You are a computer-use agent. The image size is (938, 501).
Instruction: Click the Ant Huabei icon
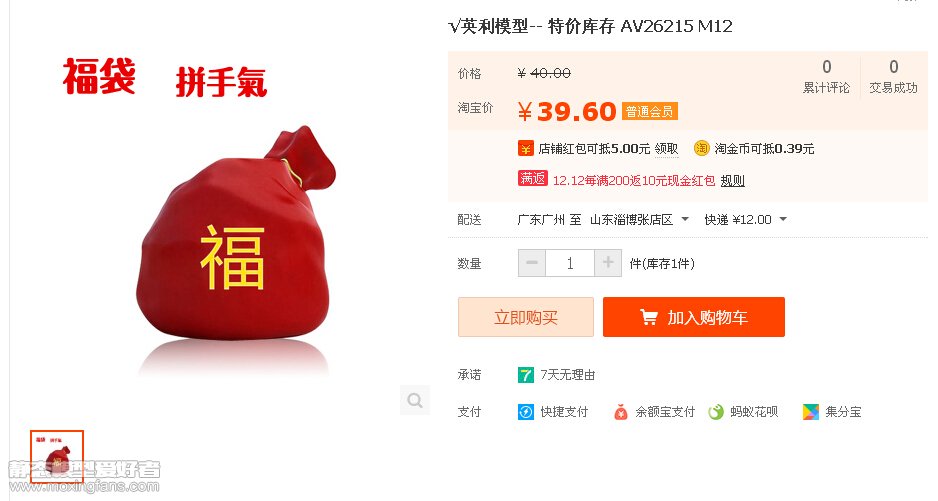tap(715, 412)
